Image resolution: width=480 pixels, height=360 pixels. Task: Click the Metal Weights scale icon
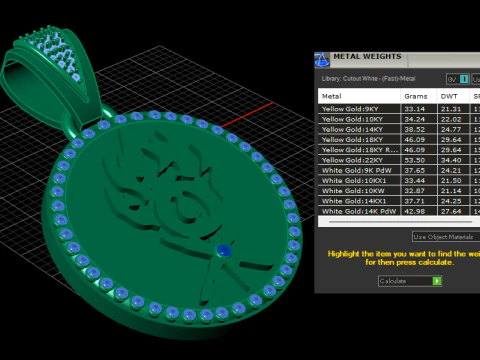click(322, 60)
